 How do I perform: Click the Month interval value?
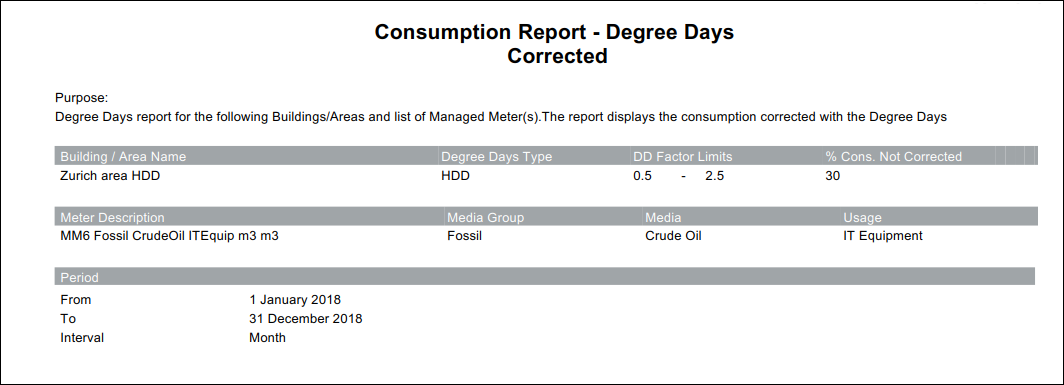click(267, 337)
